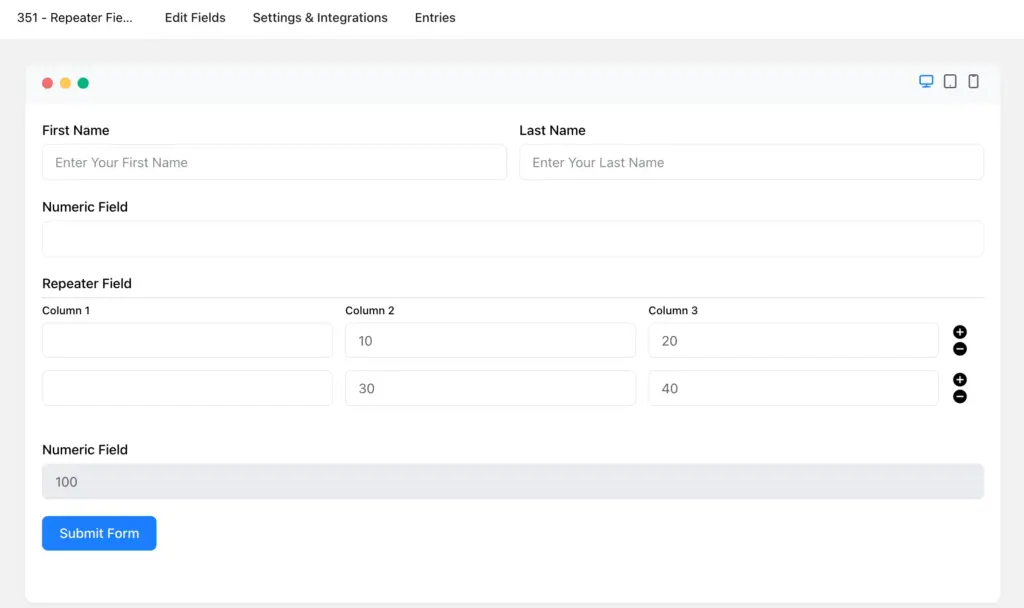
Task: Add row using first repeater plus icon
Action: [959, 332]
